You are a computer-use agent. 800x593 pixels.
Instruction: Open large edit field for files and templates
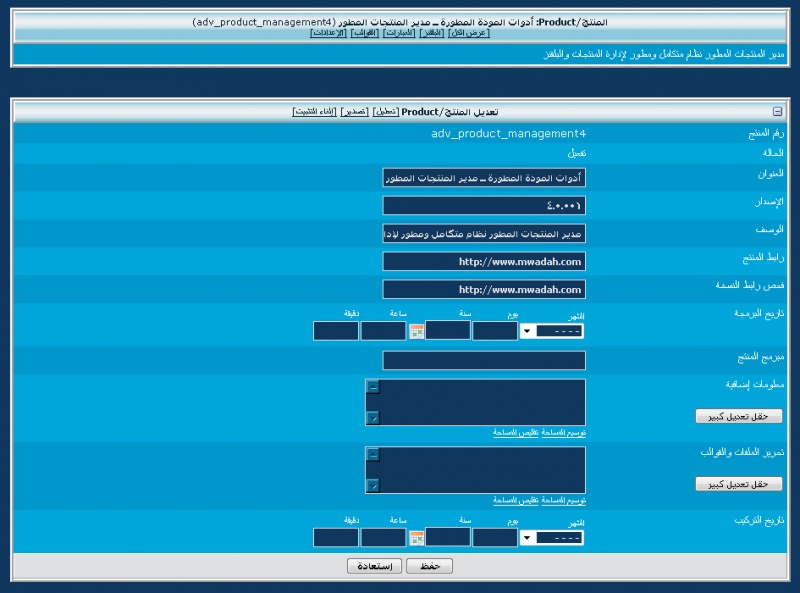pos(738,484)
